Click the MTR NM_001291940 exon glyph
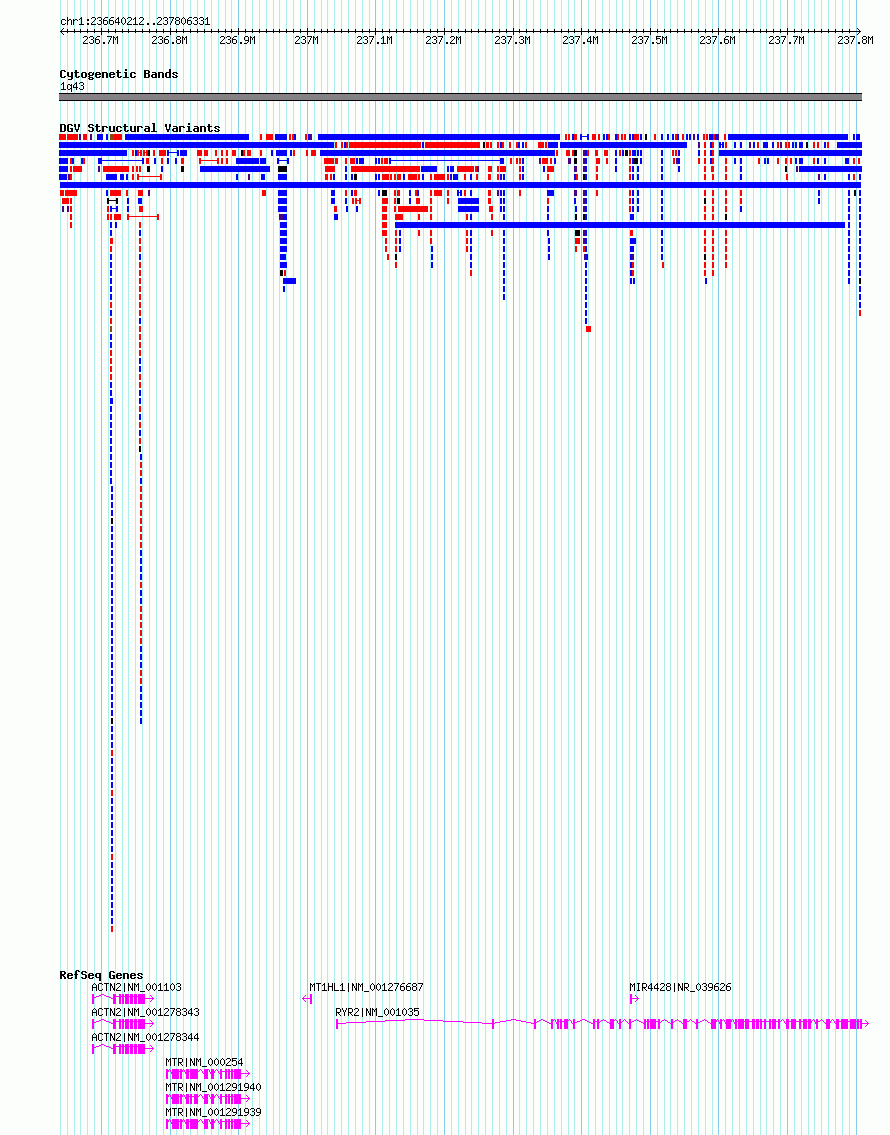This screenshot has width=890, height=1135. tap(208, 1099)
